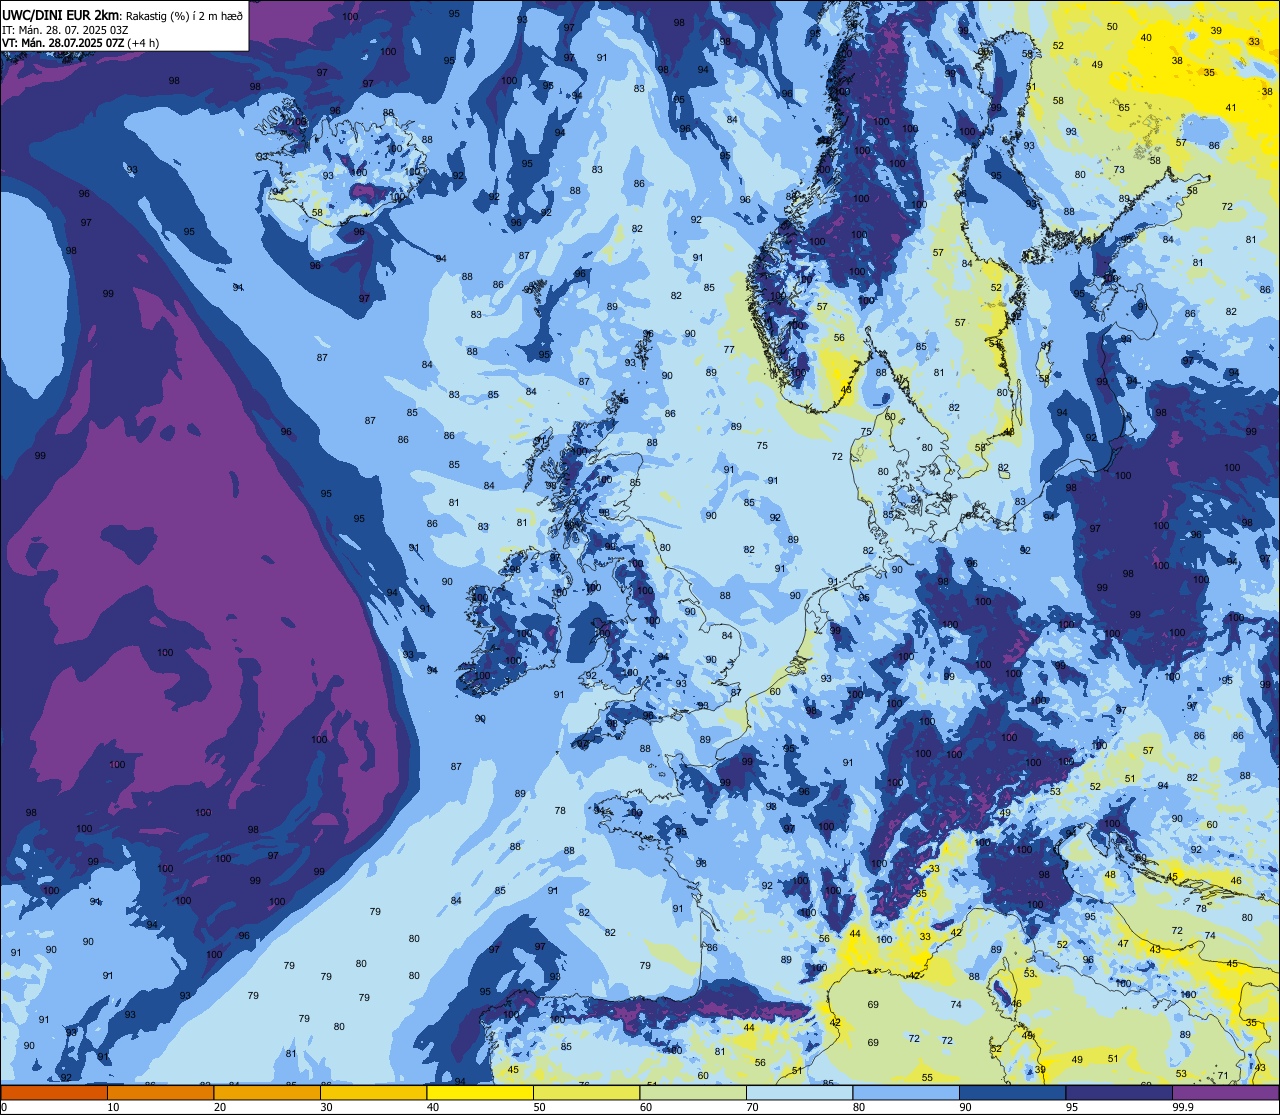This screenshot has height=1115, width=1280.
Task: Click the humidity value '73' over Finland
Action: coord(1119,170)
